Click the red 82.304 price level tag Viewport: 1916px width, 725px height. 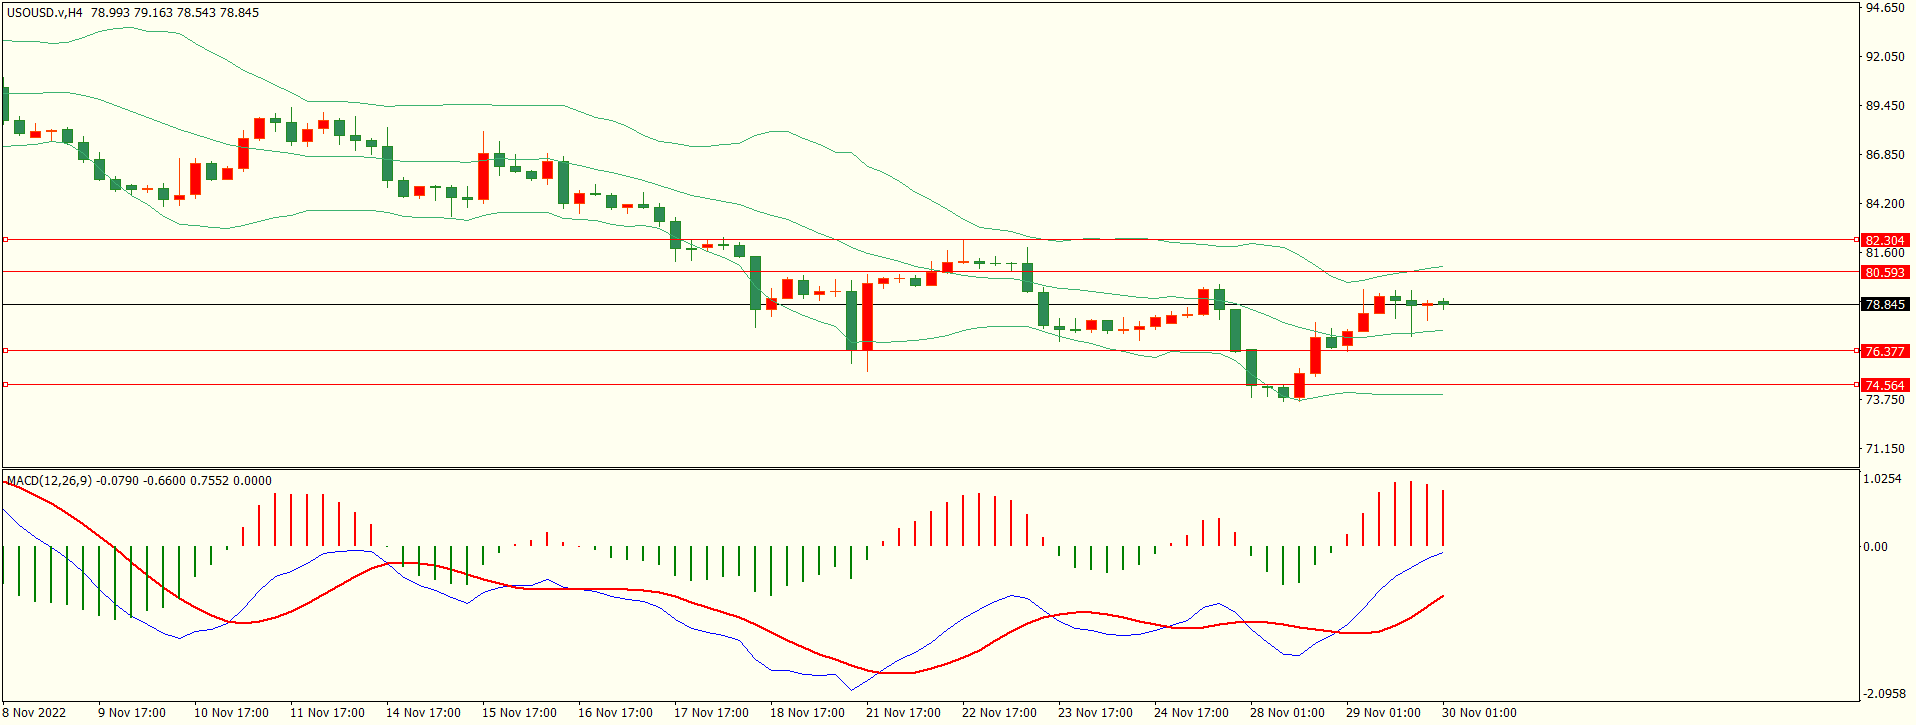click(1884, 240)
